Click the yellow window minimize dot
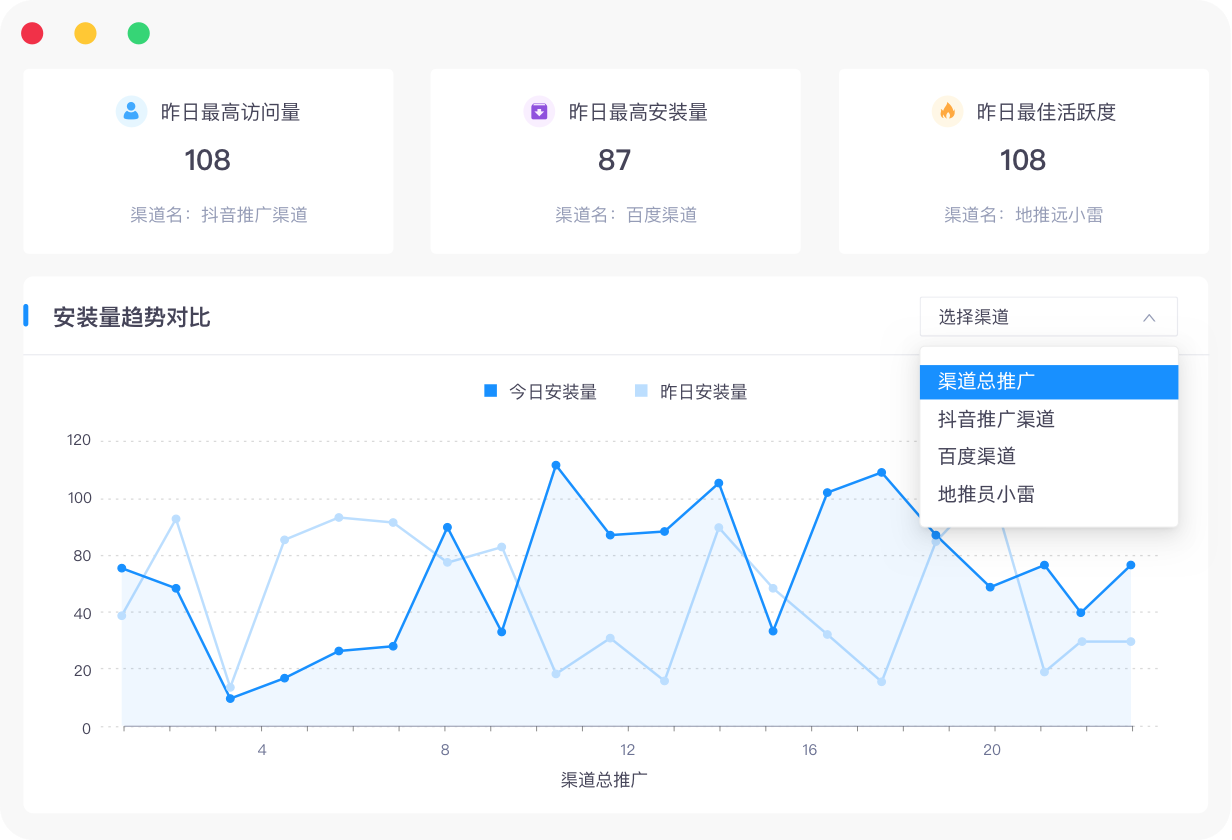Image resolution: width=1232 pixels, height=840 pixels. [x=86, y=33]
